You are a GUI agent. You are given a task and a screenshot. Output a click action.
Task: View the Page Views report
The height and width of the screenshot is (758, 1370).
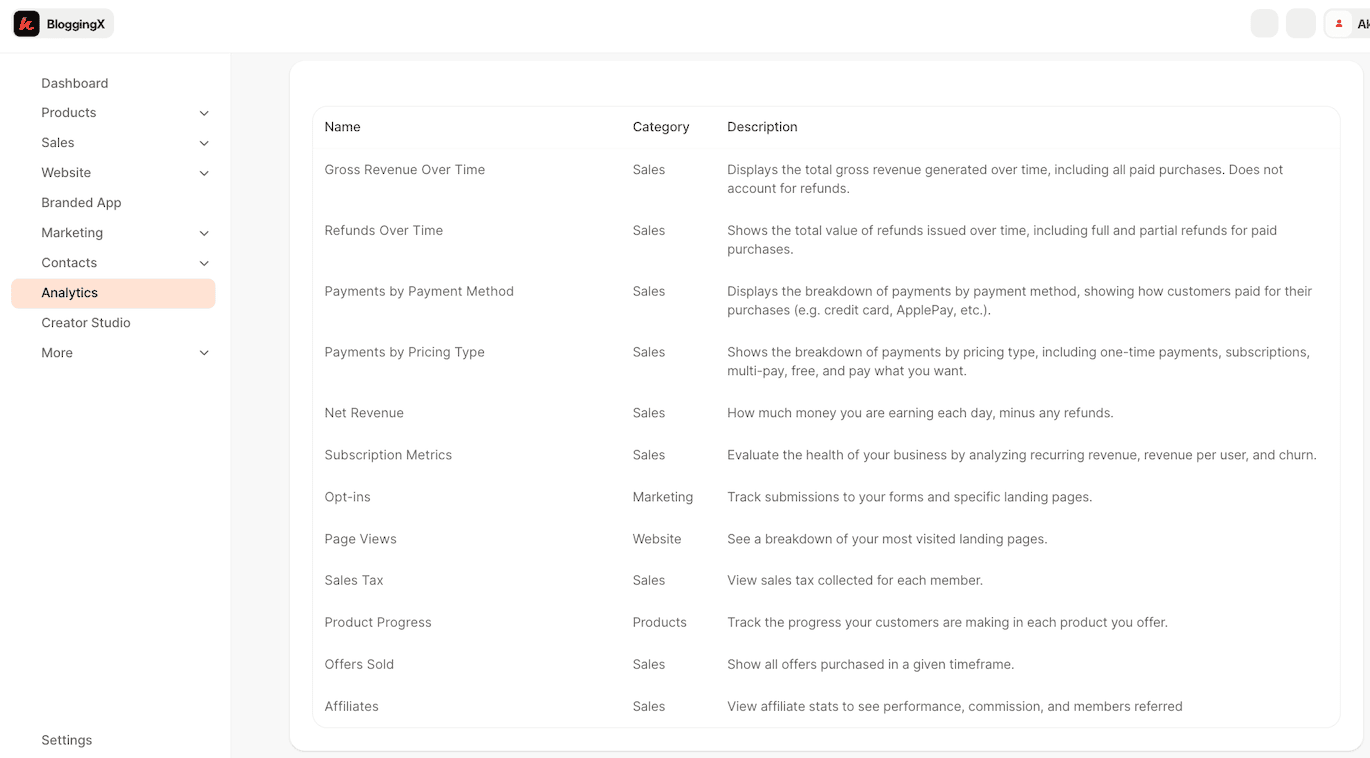coord(361,539)
